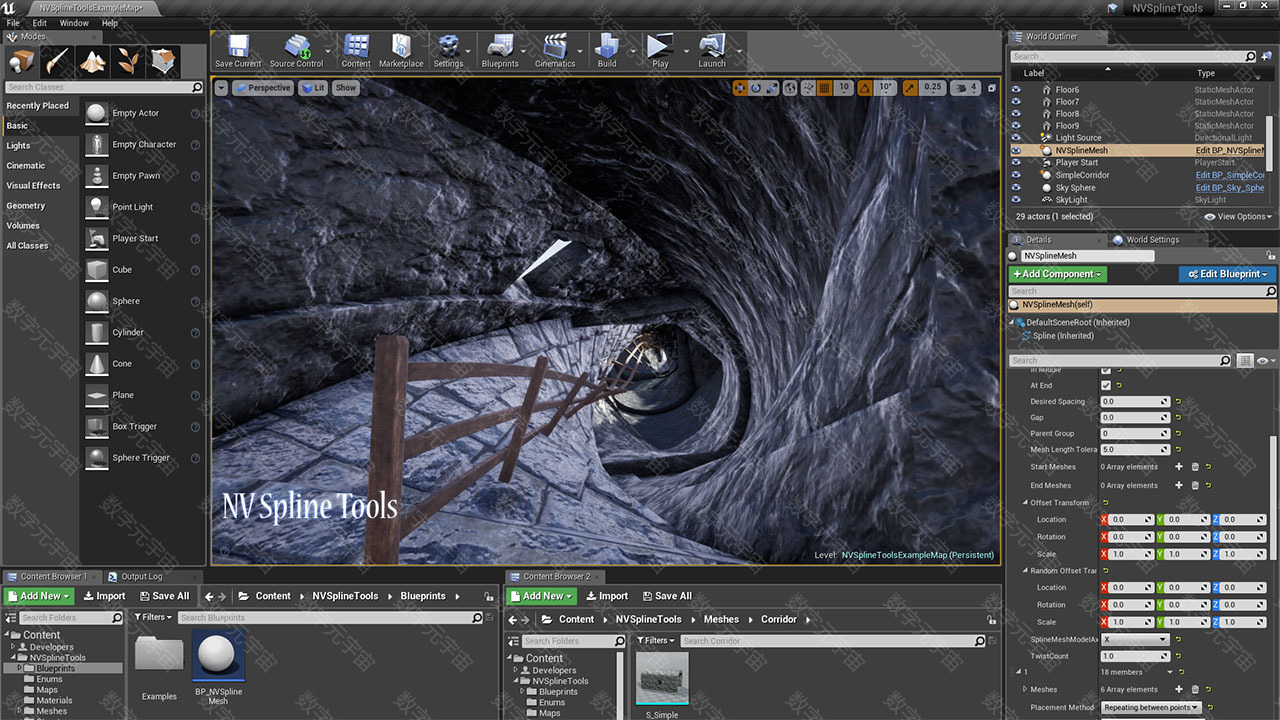Open the Edit BP_SimpleCor link
The height and width of the screenshot is (720, 1280).
click(x=1230, y=175)
